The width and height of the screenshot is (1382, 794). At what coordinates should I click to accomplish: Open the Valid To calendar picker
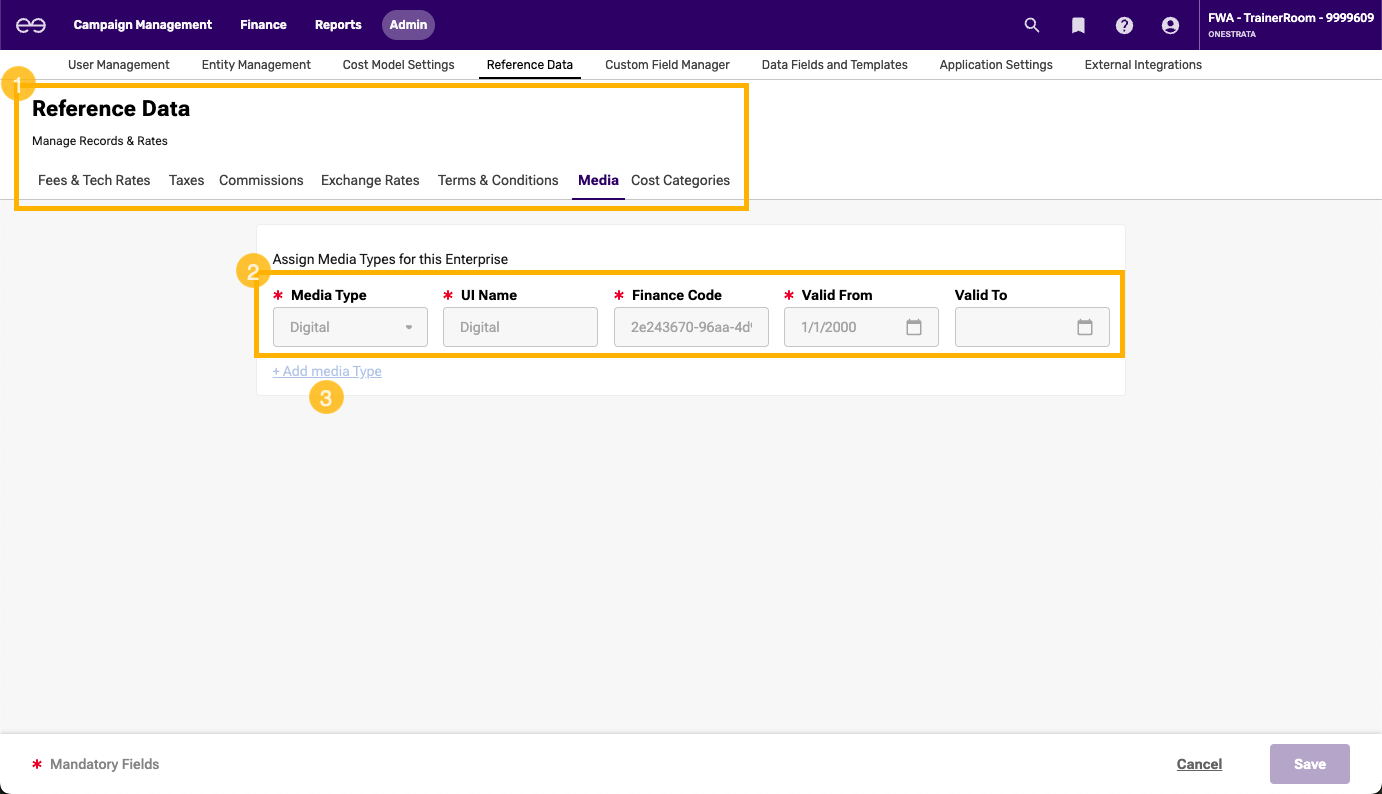1084,327
